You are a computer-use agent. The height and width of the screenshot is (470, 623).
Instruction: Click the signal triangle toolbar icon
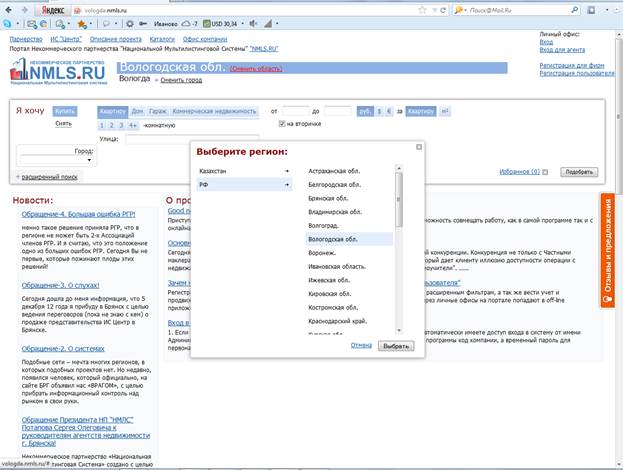(268, 24)
